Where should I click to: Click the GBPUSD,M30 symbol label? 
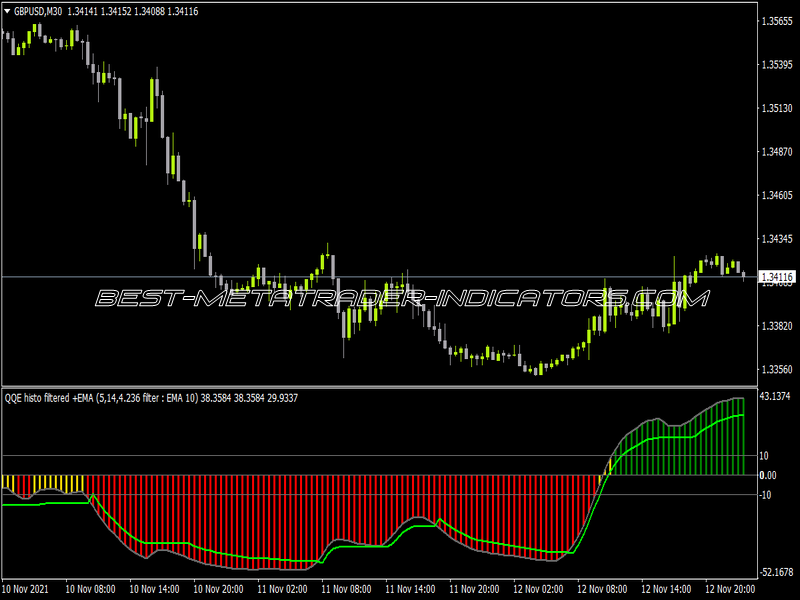click(38, 11)
